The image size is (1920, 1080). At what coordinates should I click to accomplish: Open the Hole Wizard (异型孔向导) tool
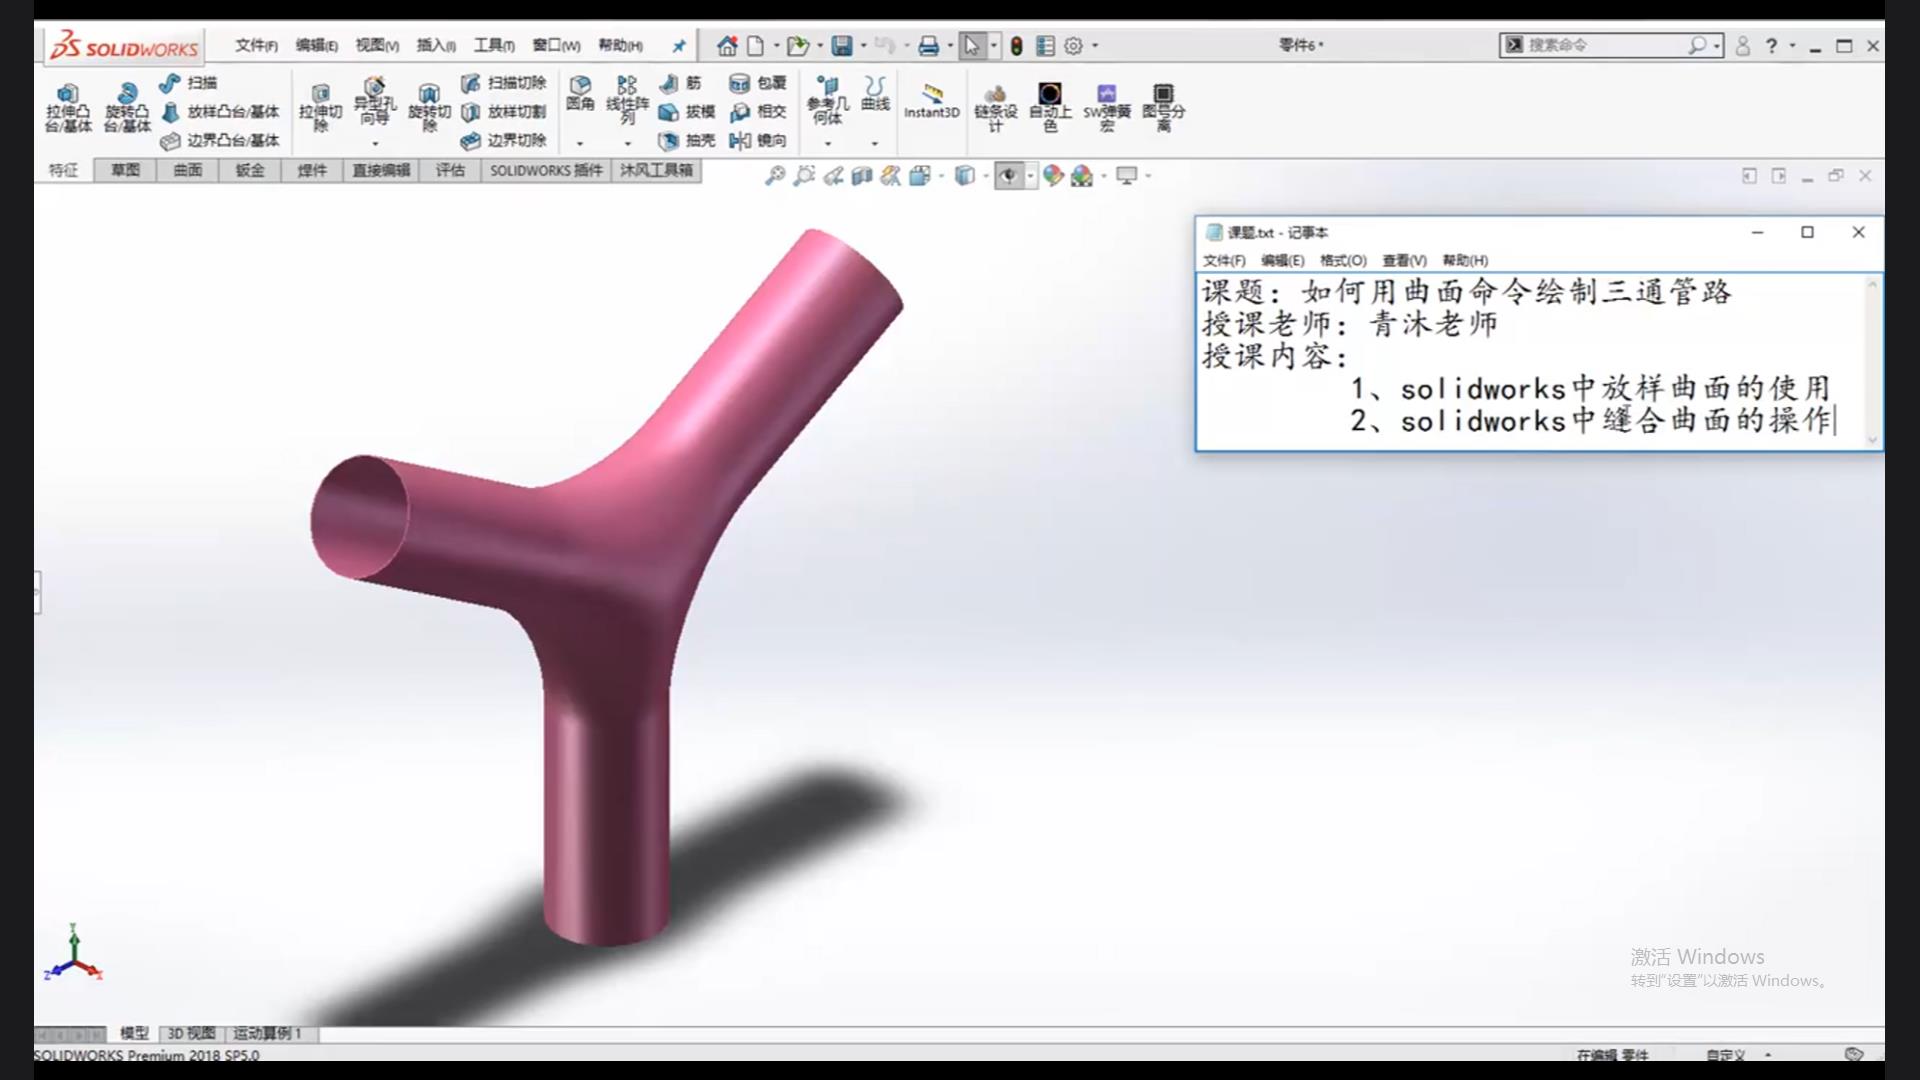[375, 102]
